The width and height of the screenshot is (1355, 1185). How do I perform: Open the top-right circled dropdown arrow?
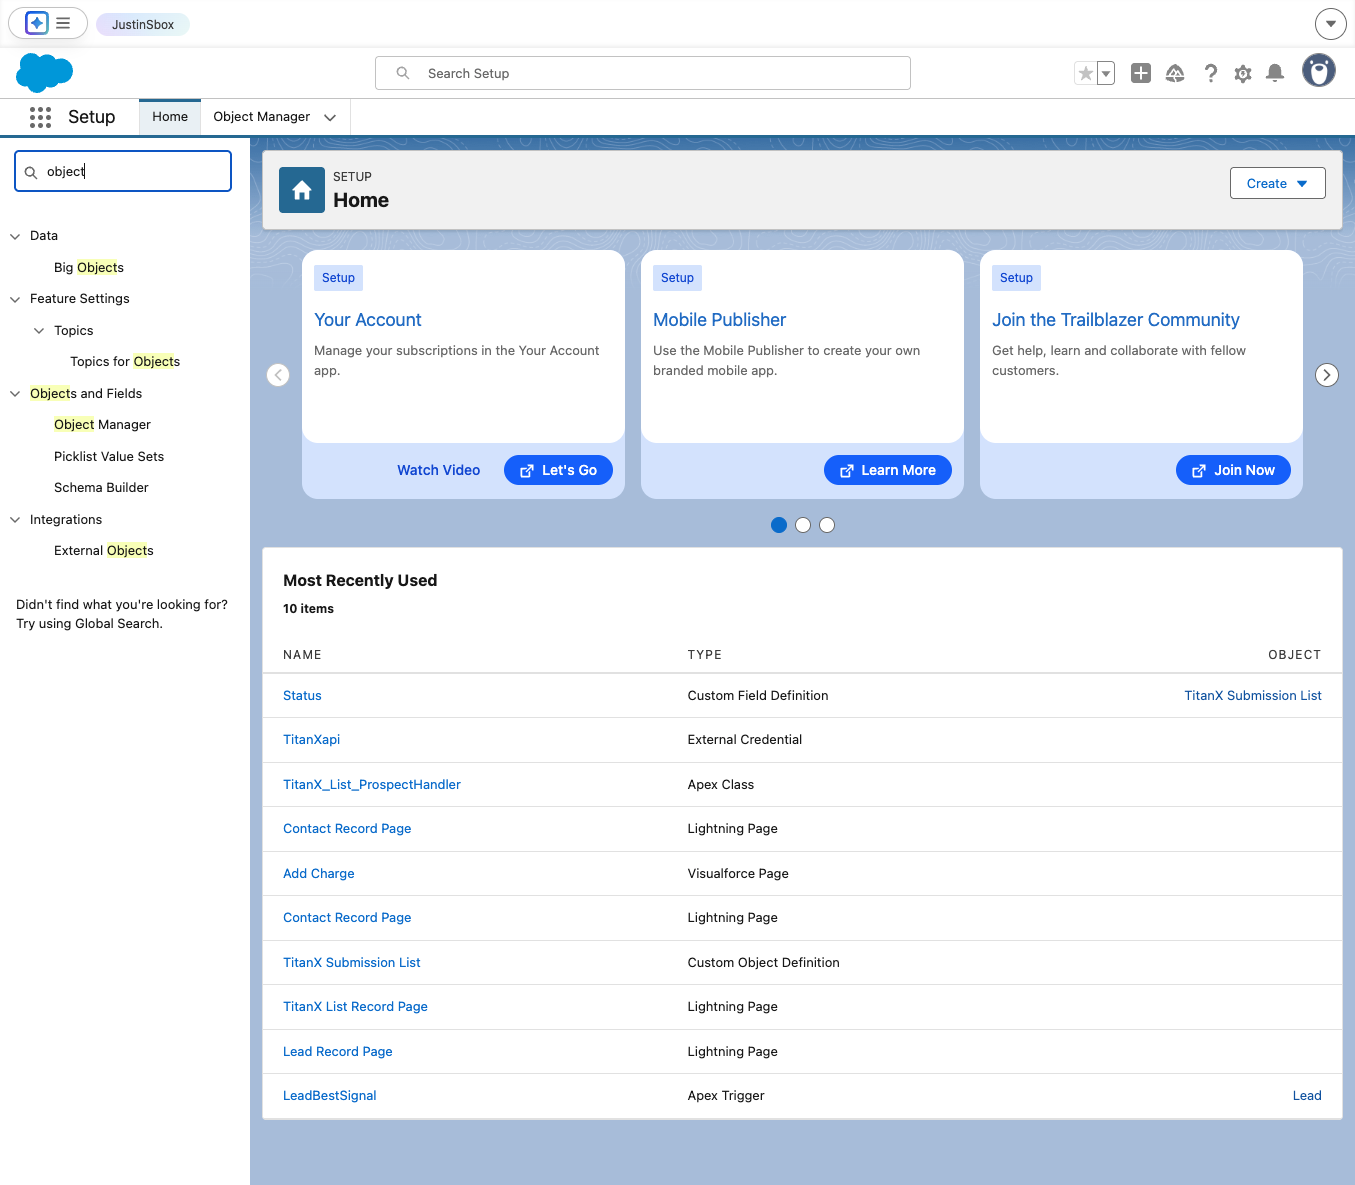click(1330, 23)
